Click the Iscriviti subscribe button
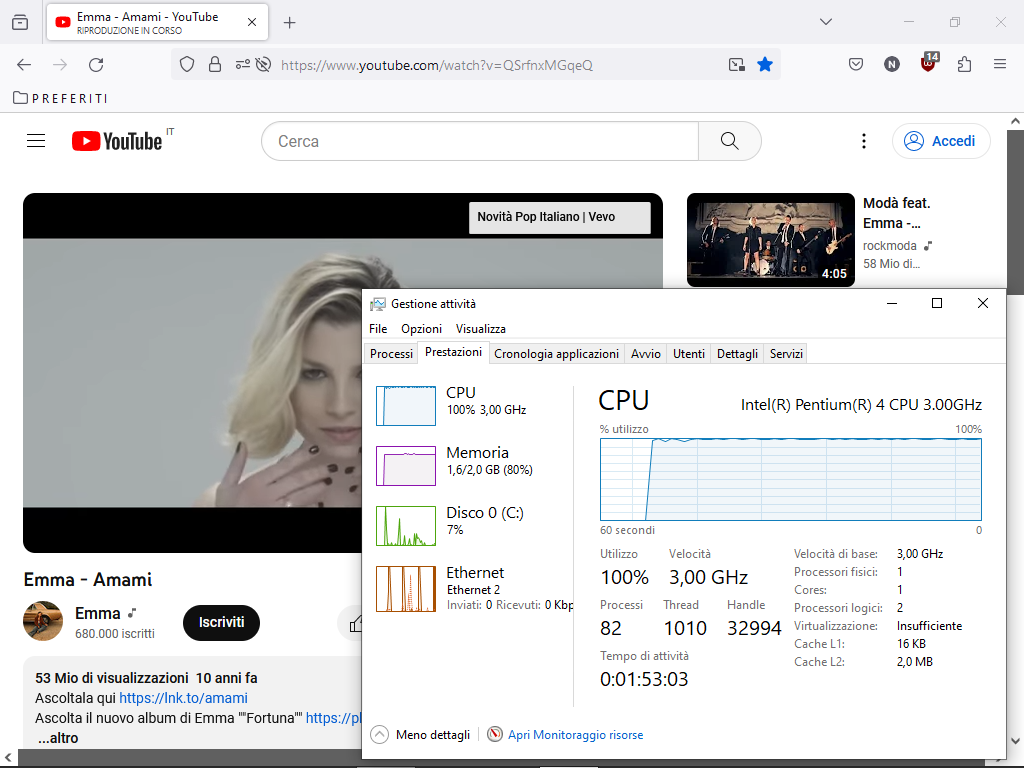1024x768 pixels. [x=221, y=622]
